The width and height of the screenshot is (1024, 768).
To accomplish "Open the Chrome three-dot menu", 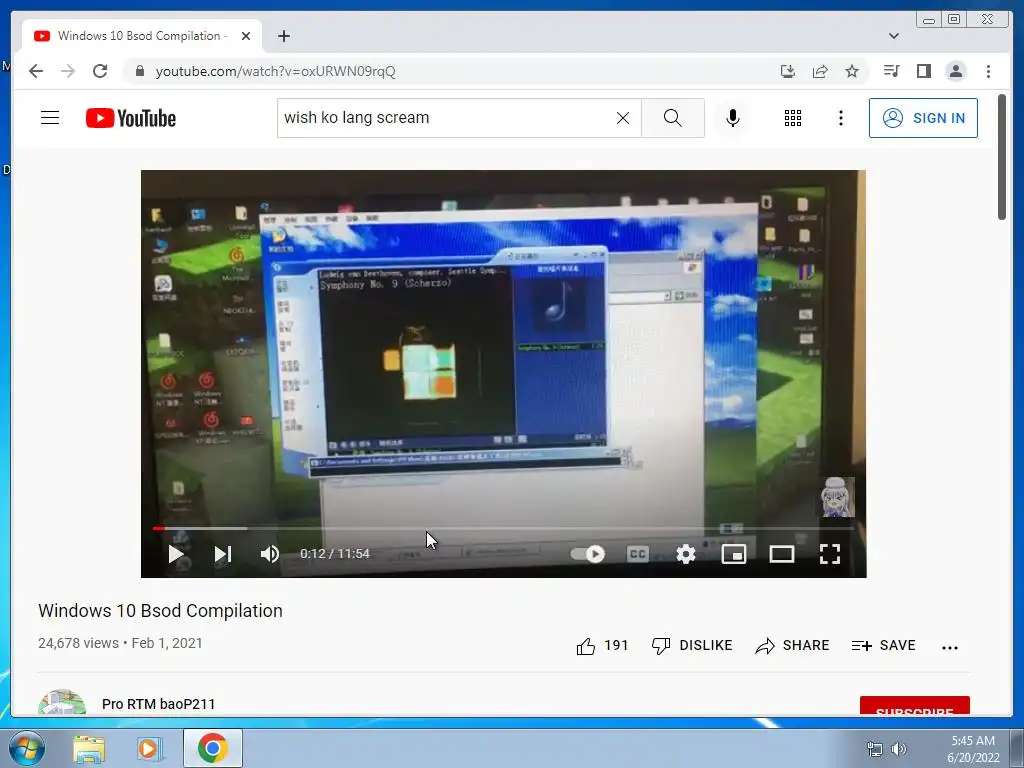I will [x=988, y=71].
